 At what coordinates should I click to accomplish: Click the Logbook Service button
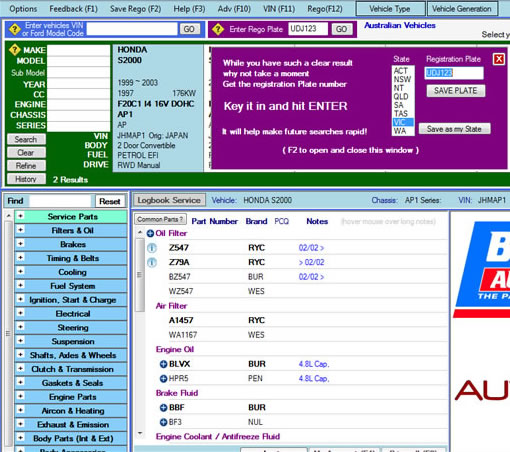169,200
